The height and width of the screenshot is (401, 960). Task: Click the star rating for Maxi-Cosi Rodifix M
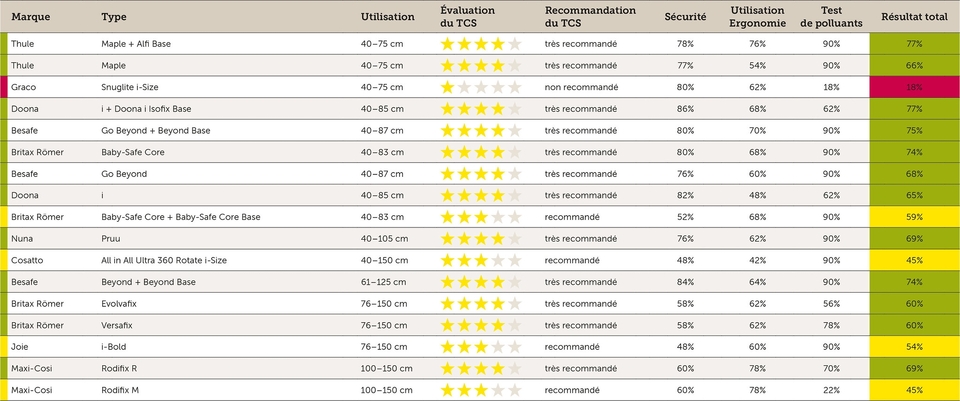coord(481,390)
